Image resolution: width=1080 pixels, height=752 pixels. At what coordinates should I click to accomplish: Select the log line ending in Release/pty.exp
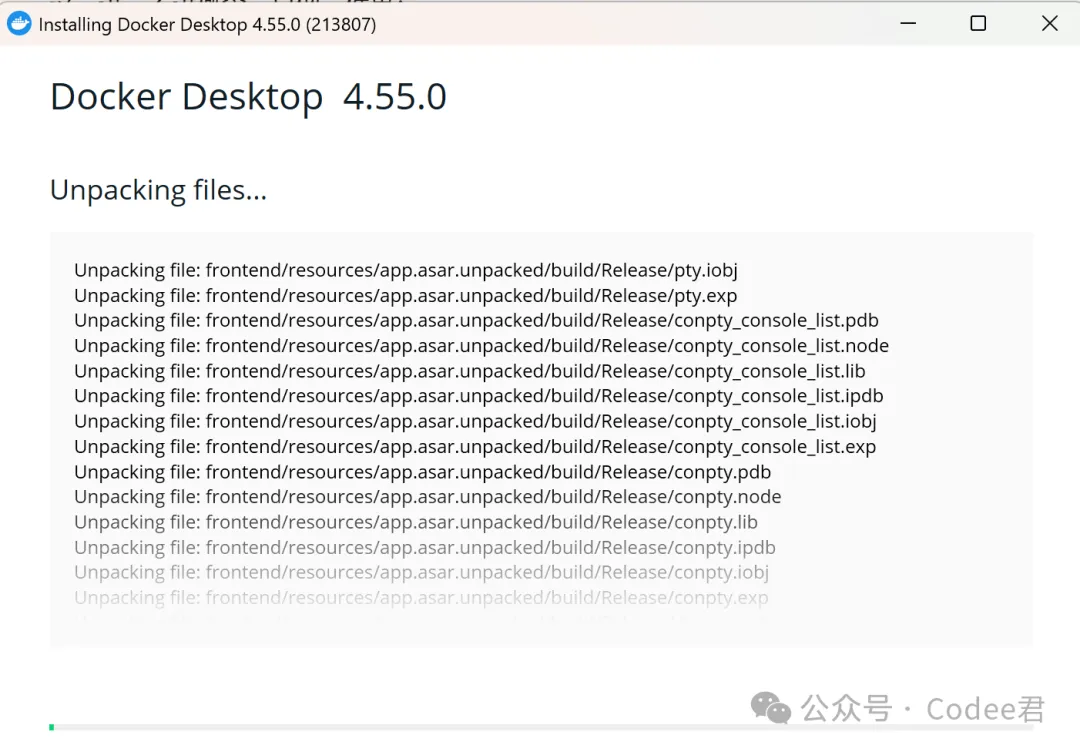coord(406,295)
